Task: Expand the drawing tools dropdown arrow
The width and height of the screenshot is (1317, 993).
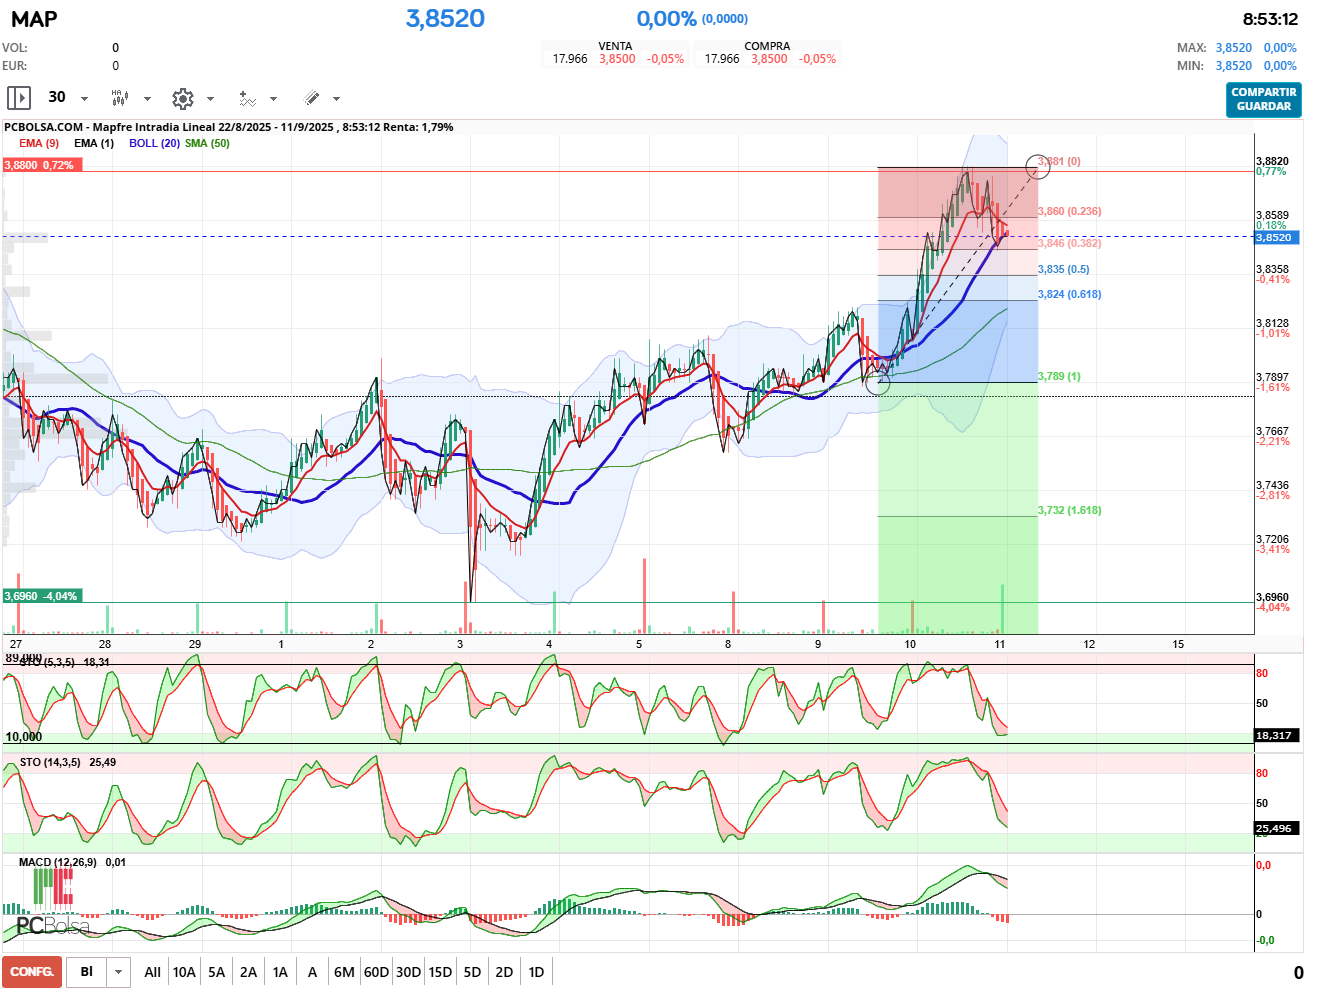Action: 336,99
